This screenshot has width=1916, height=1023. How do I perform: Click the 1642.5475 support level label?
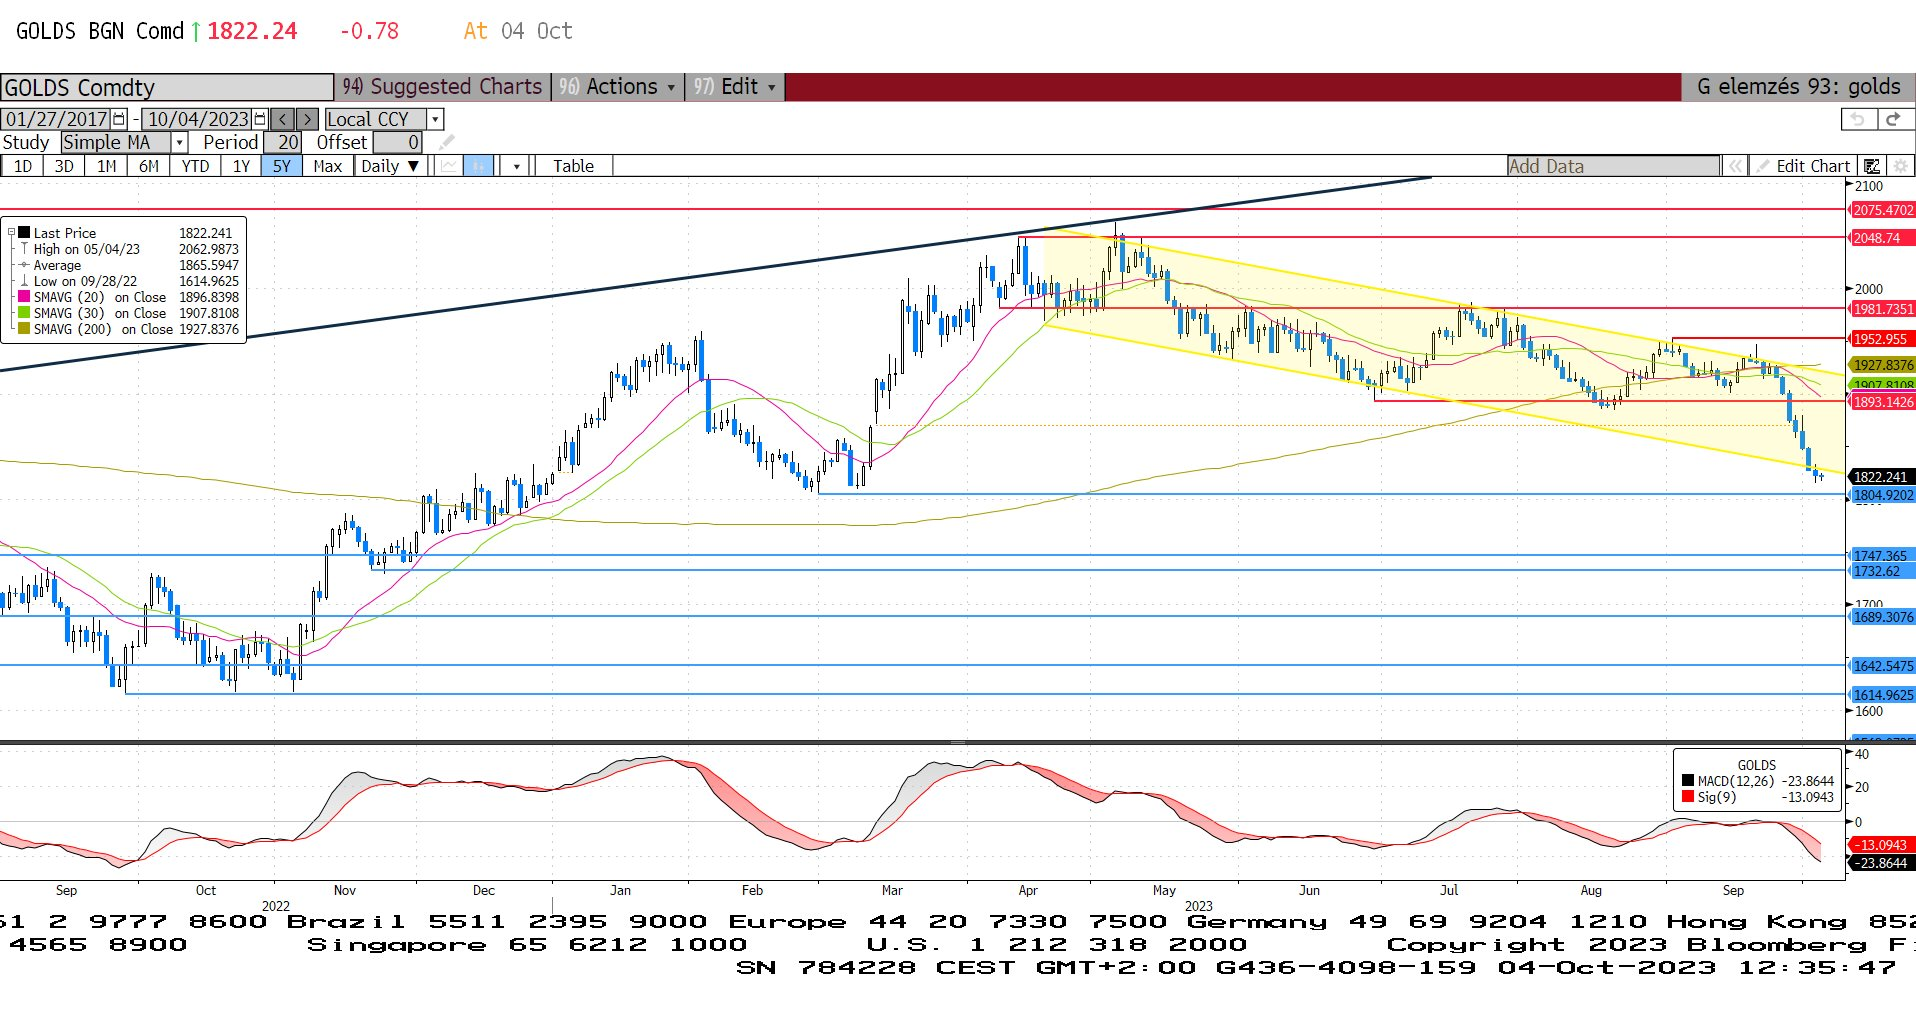point(1883,666)
